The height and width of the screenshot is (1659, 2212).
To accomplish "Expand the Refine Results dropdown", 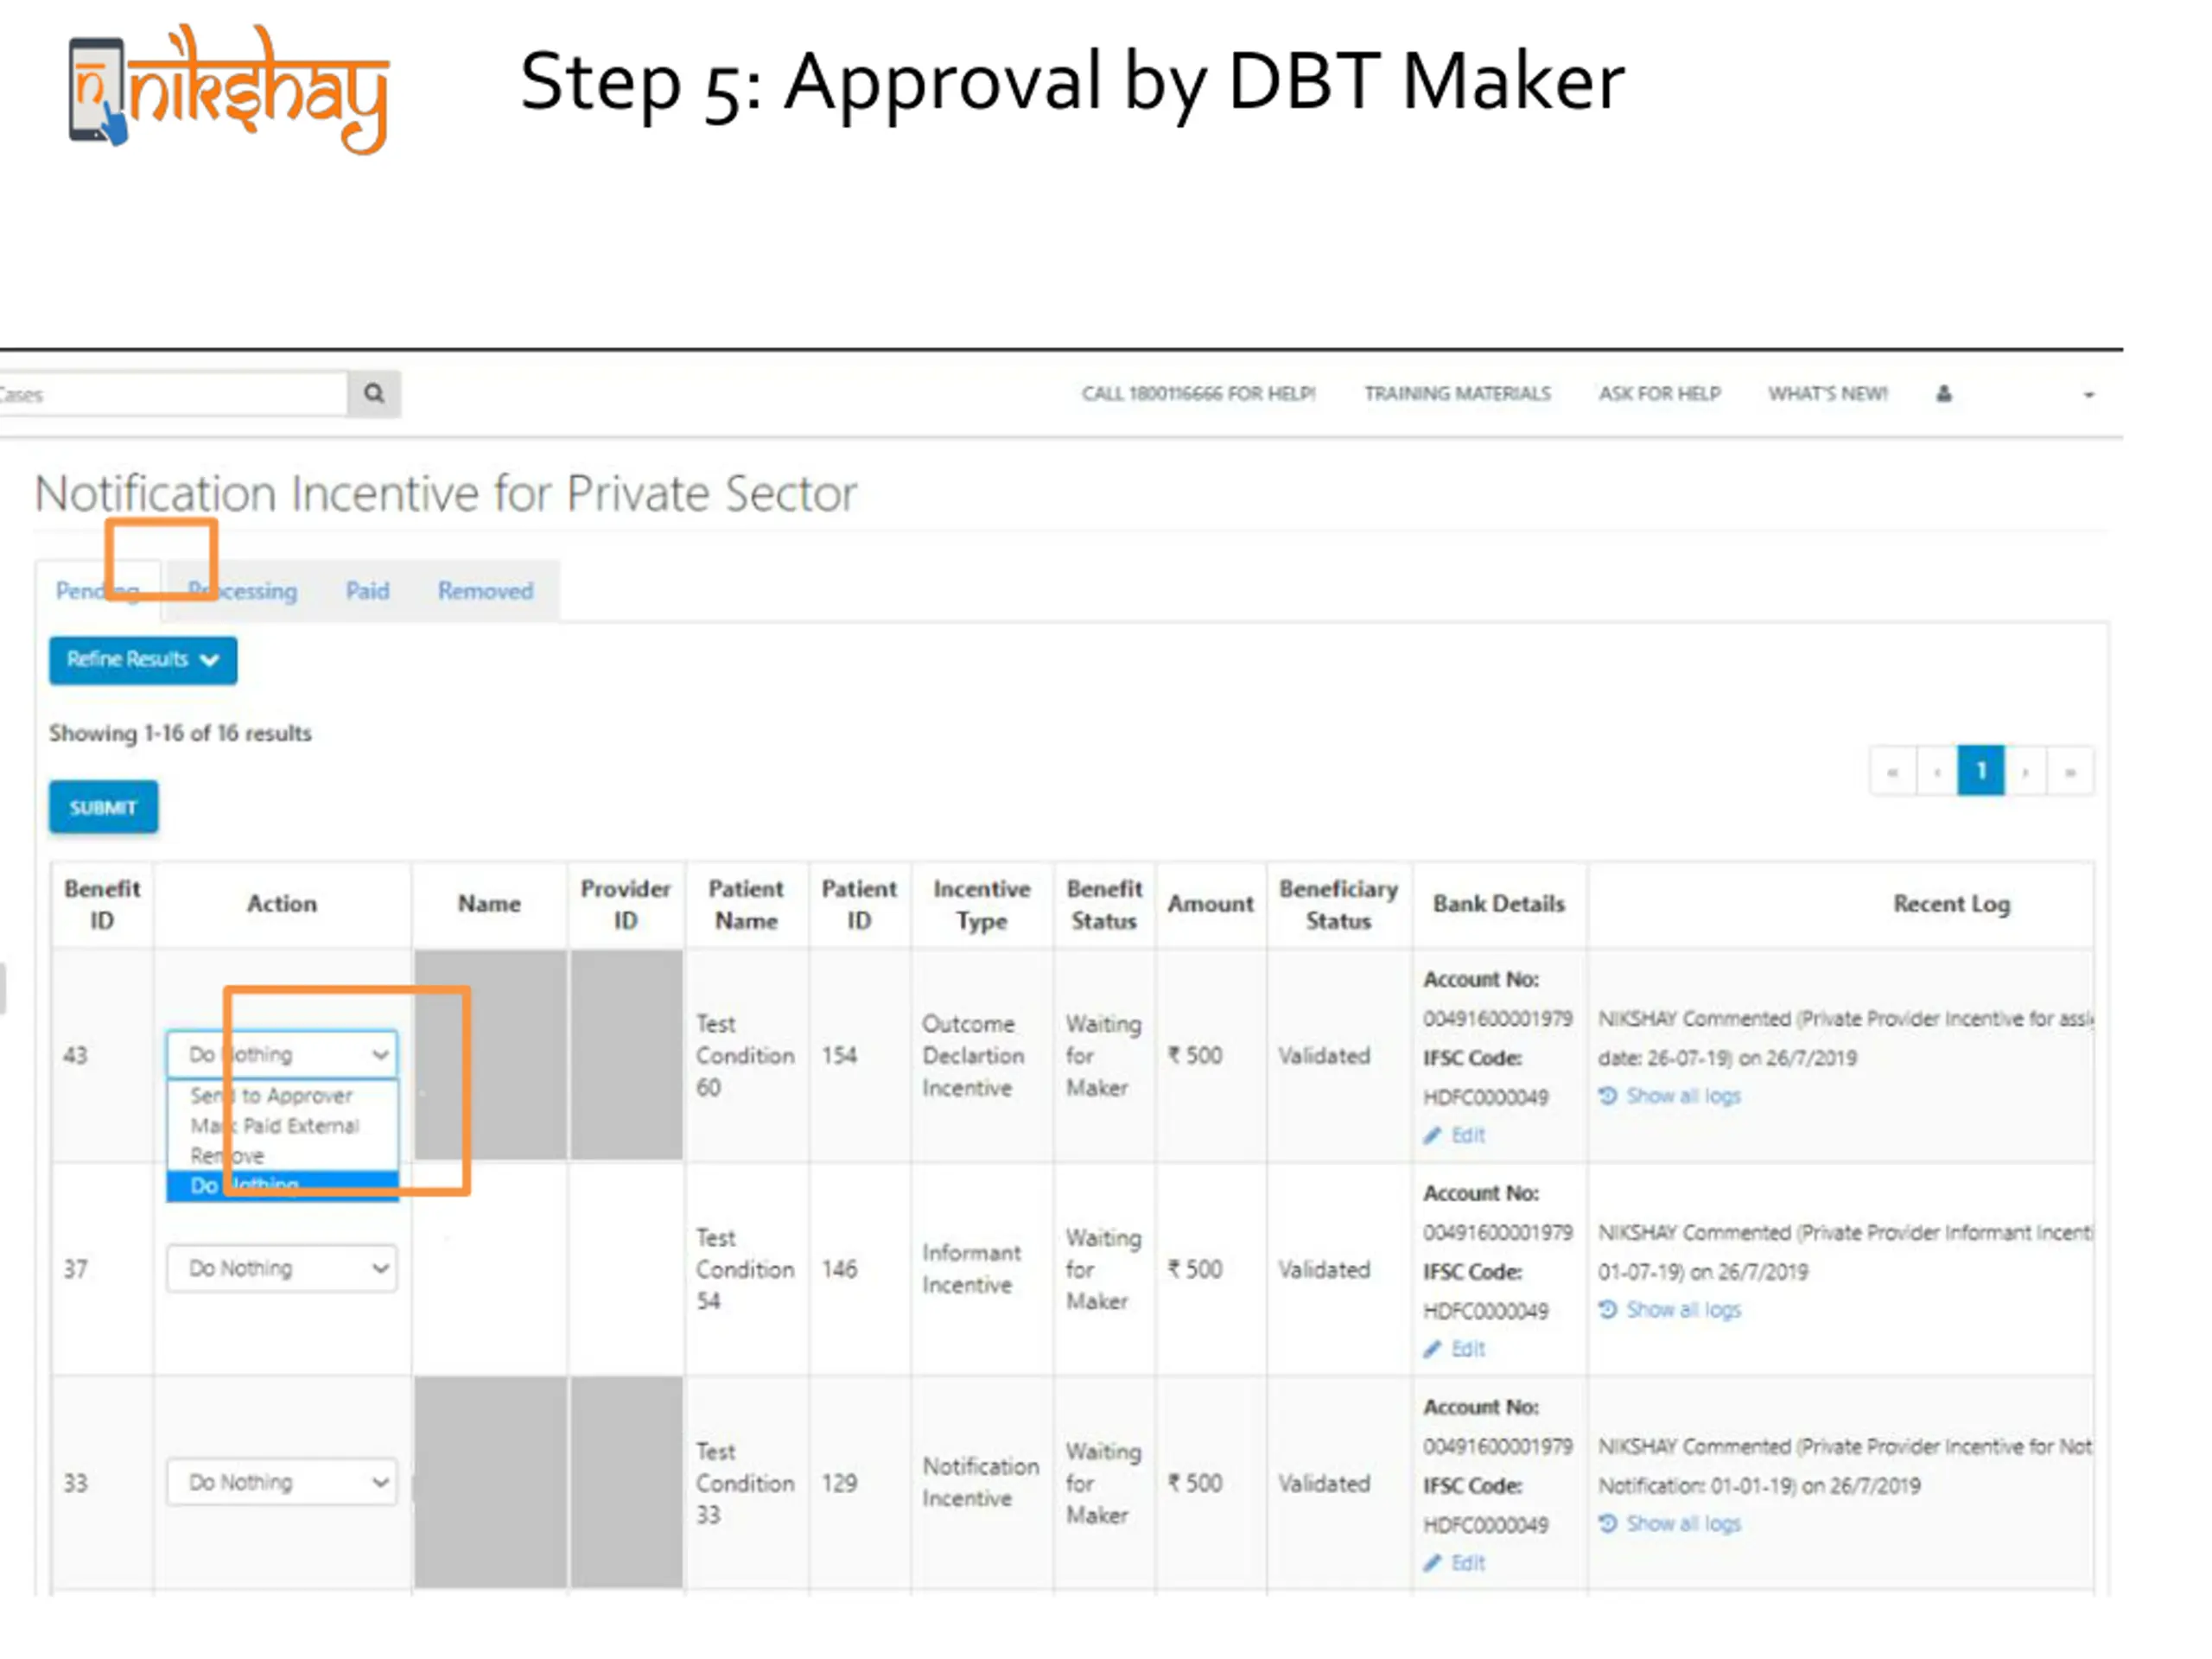I will pos(143,660).
